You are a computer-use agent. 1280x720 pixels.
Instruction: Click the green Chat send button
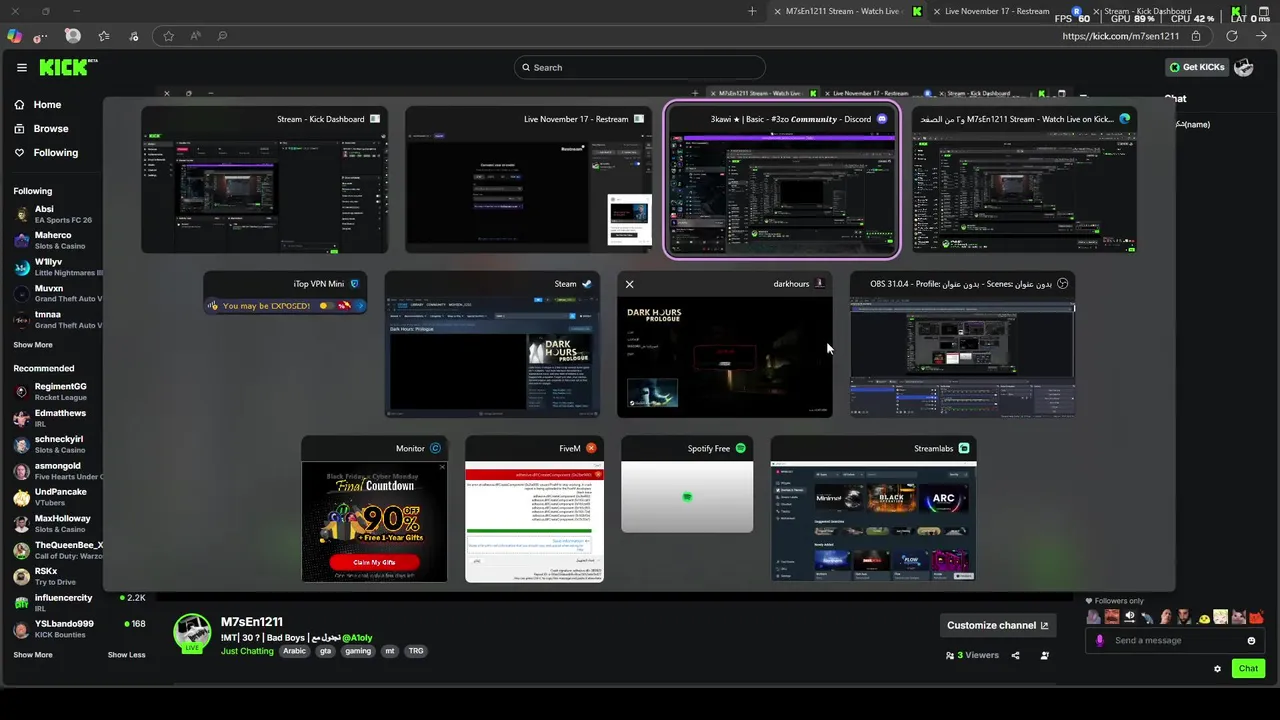[x=1248, y=669]
